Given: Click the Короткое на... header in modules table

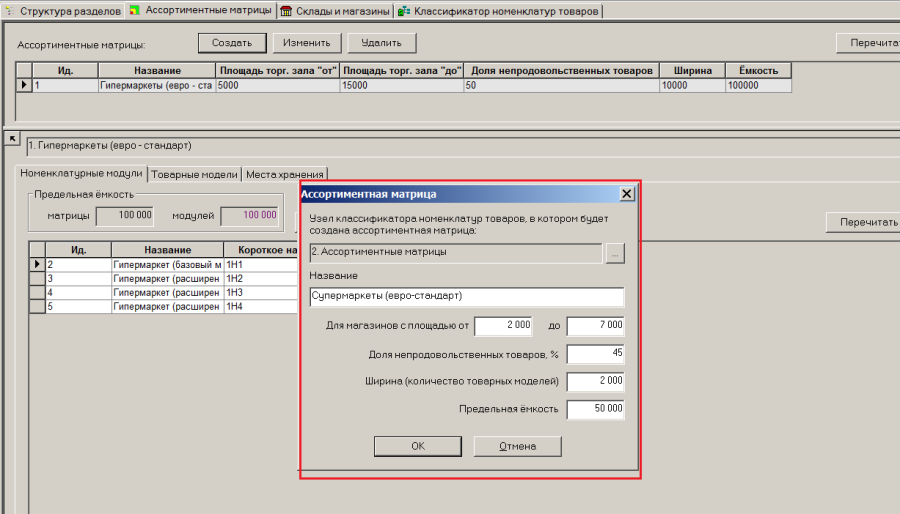Looking at the screenshot, I should [262, 250].
